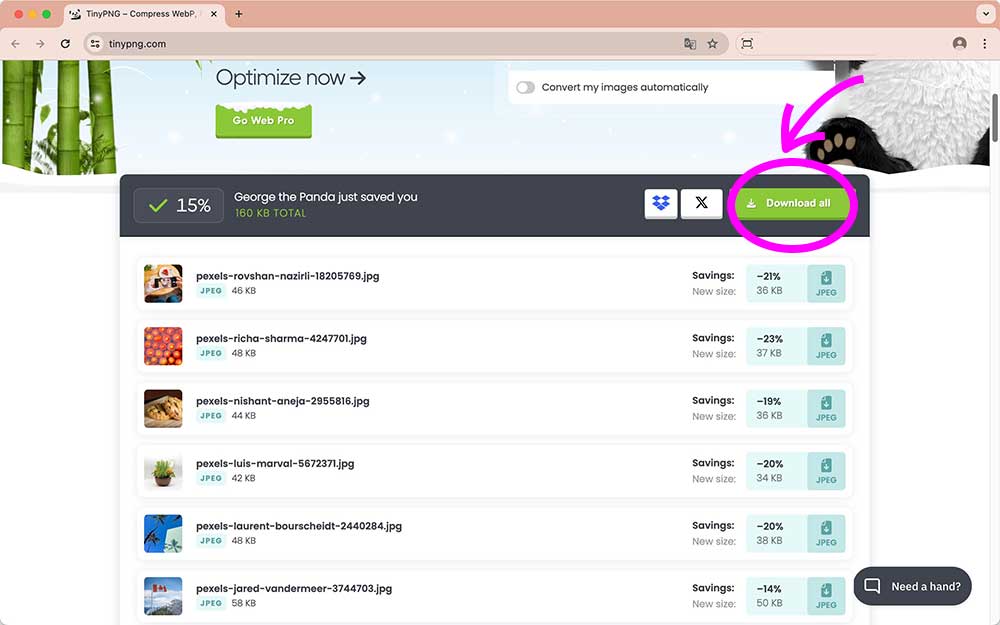The image size is (1000, 625).
Task: Click the Download all button
Action: (791, 203)
